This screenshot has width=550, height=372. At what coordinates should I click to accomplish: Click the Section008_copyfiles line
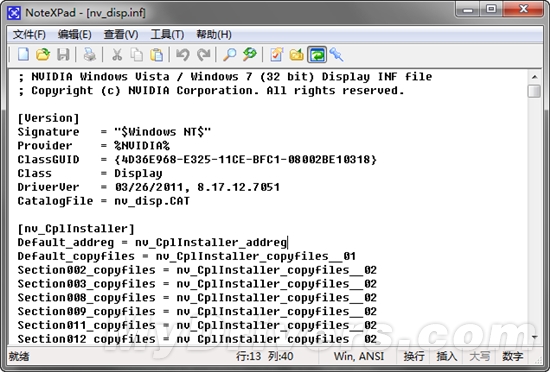(x=197, y=297)
